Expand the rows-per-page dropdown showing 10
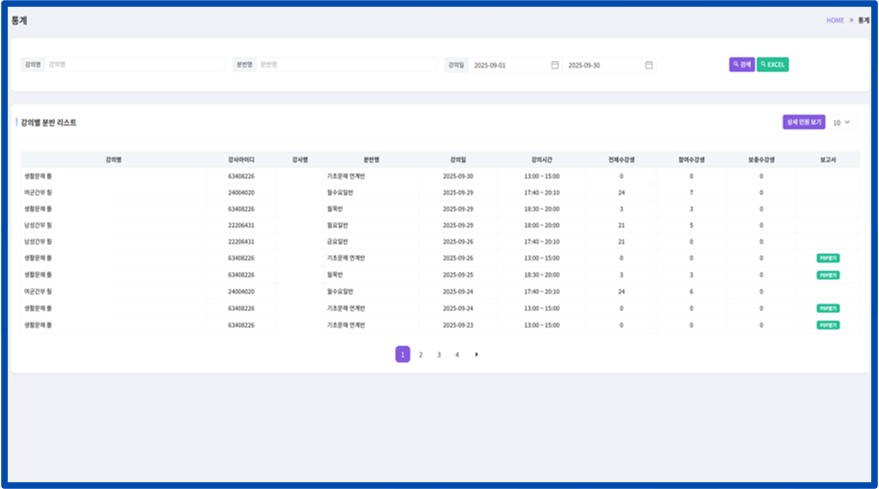Image resolution: width=879 pixels, height=489 pixels. point(844,122)
